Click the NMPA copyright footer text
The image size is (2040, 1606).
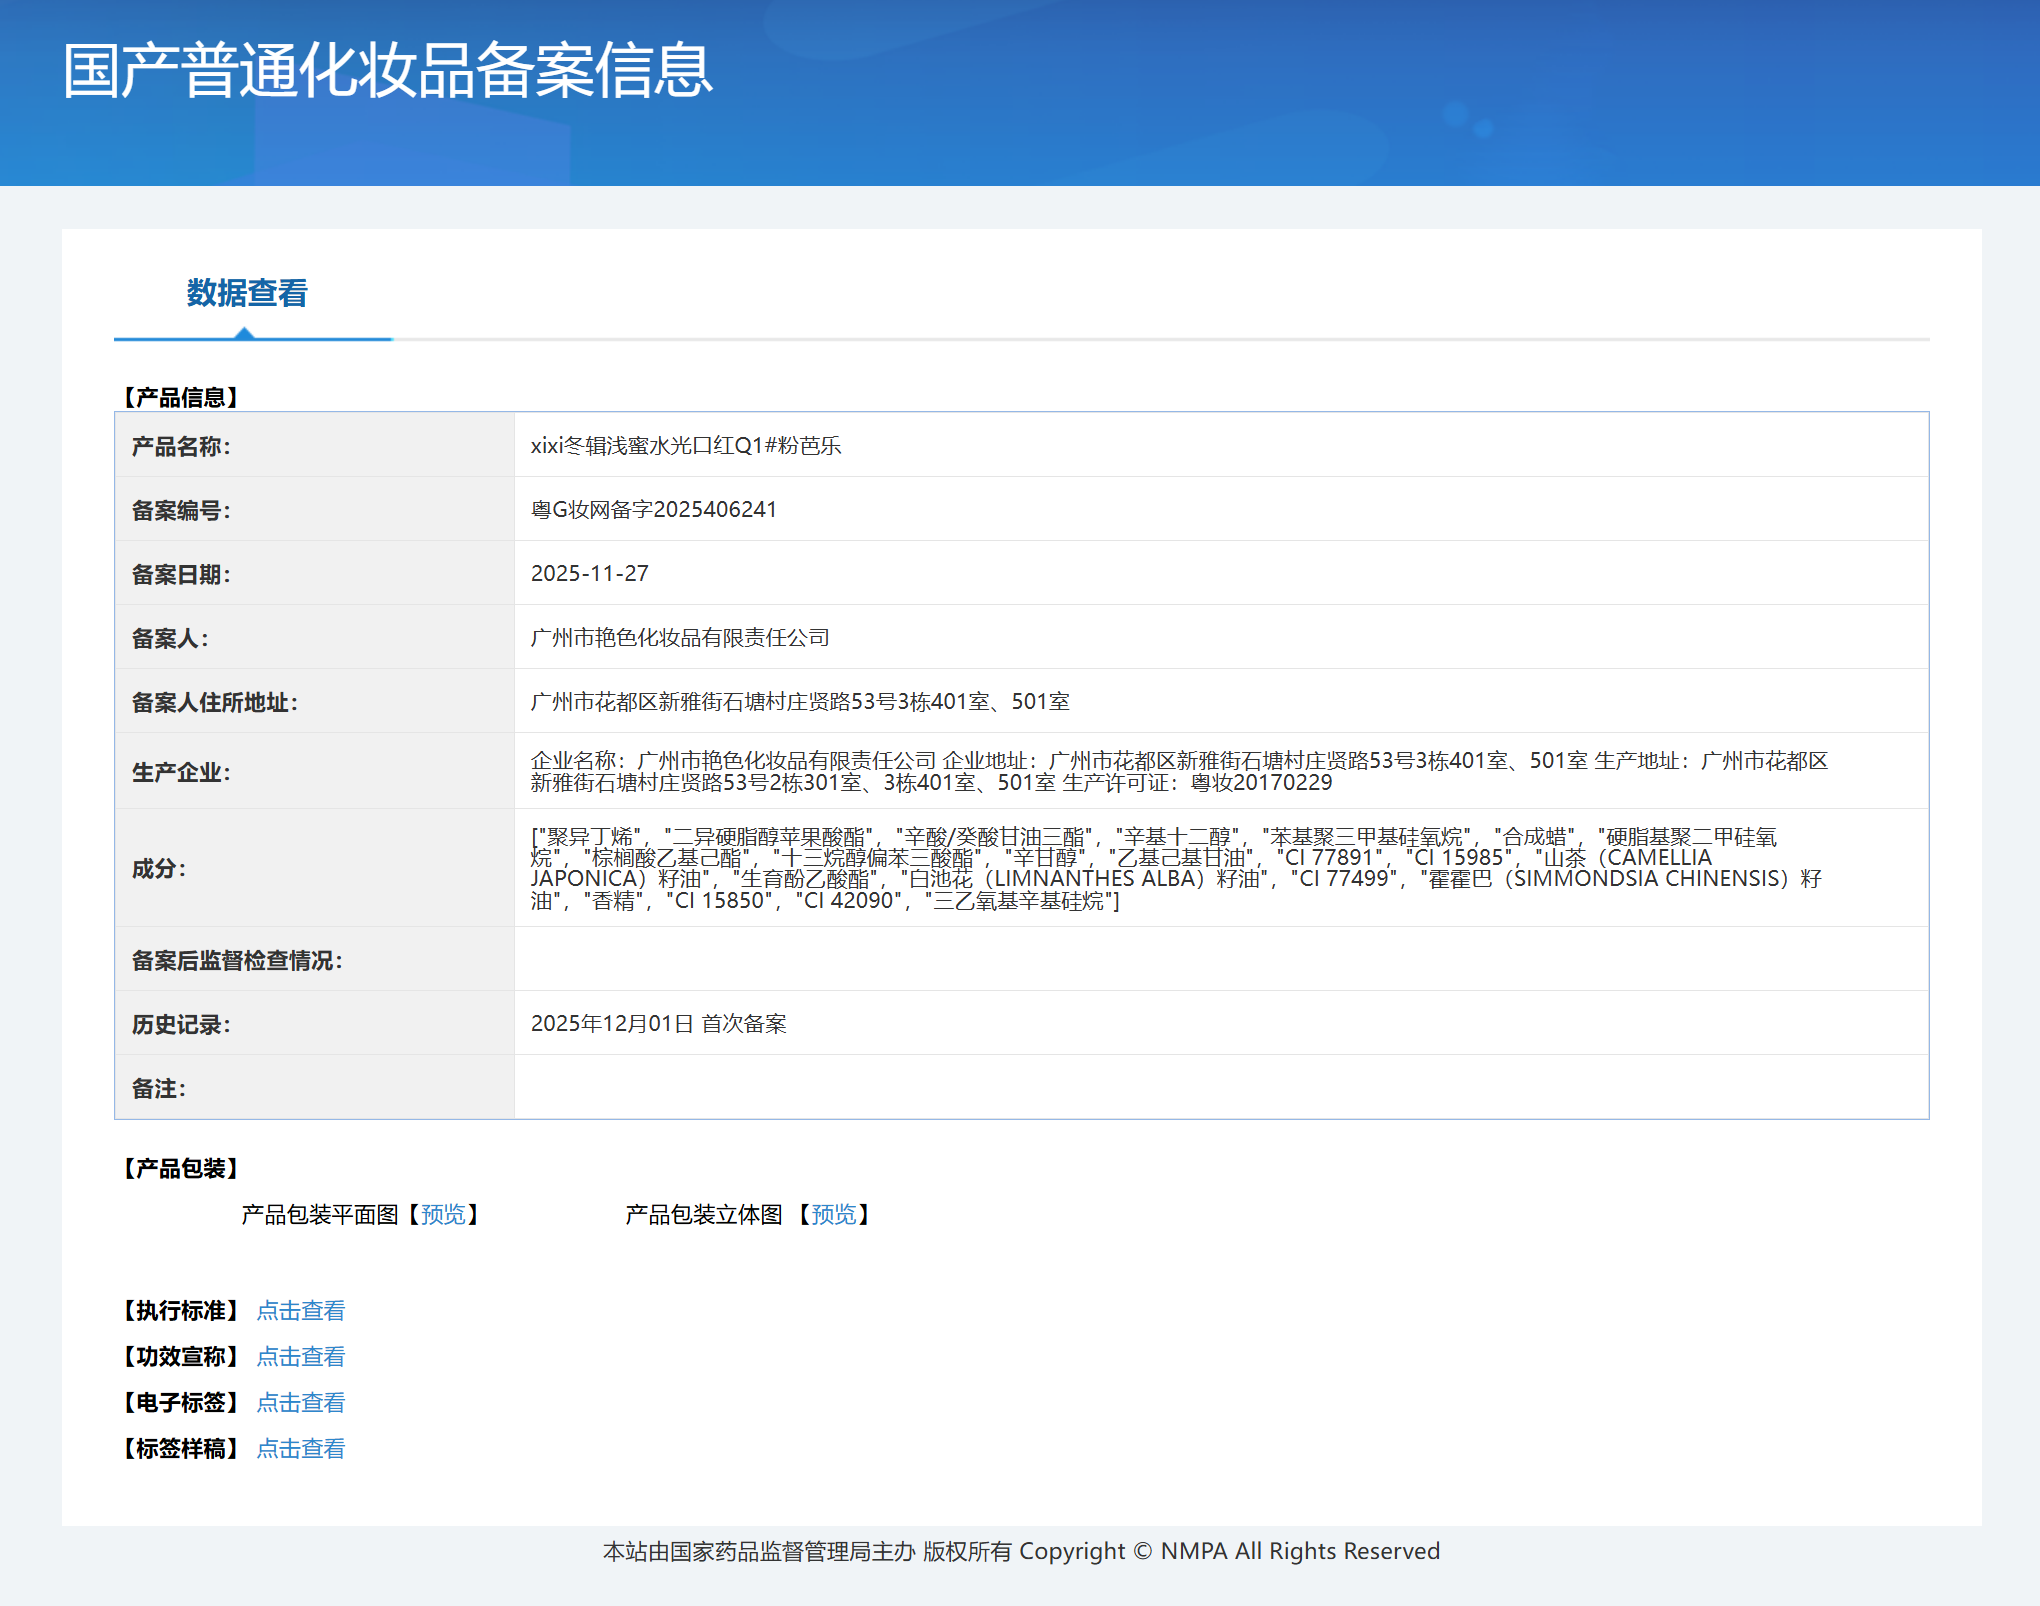pos(1021,1551)
